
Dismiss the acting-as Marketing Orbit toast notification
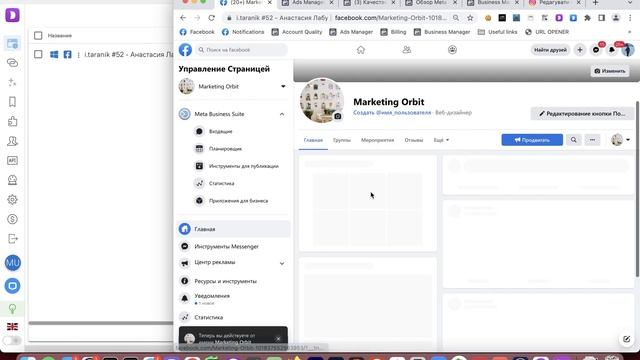point(278,339)
